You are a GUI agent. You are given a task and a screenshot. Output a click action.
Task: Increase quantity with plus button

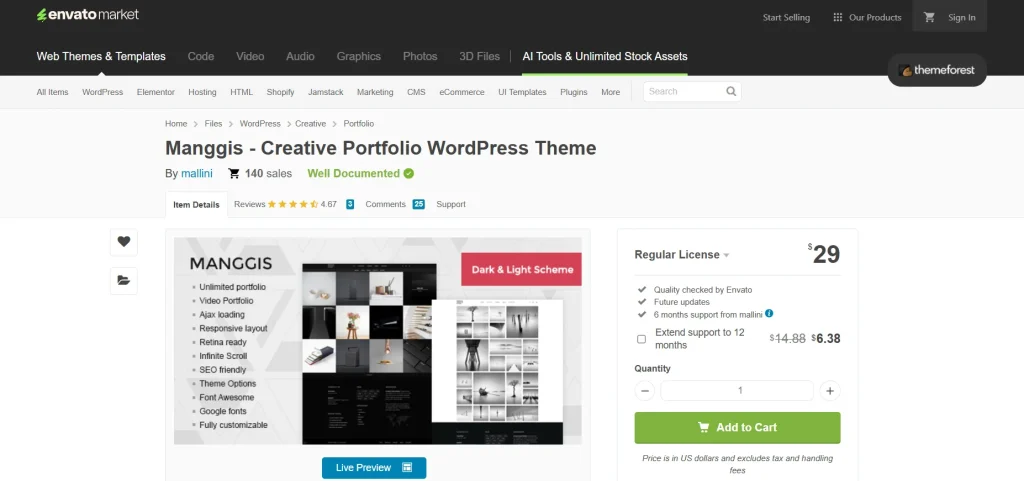tap(829, 391)
